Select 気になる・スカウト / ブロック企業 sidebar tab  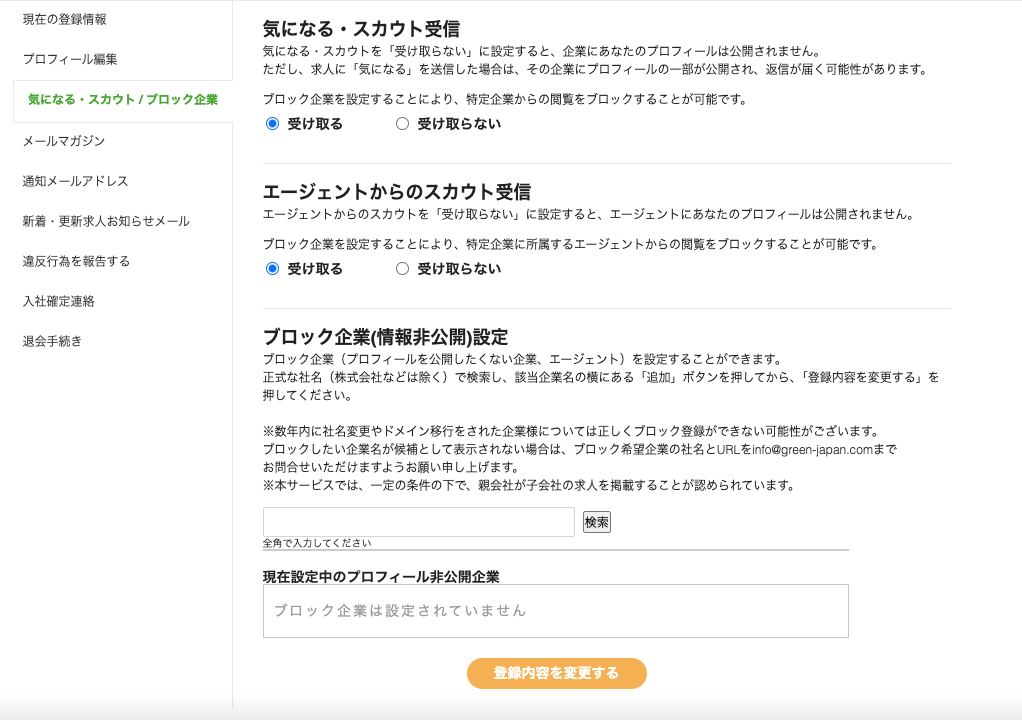[122, 100]
